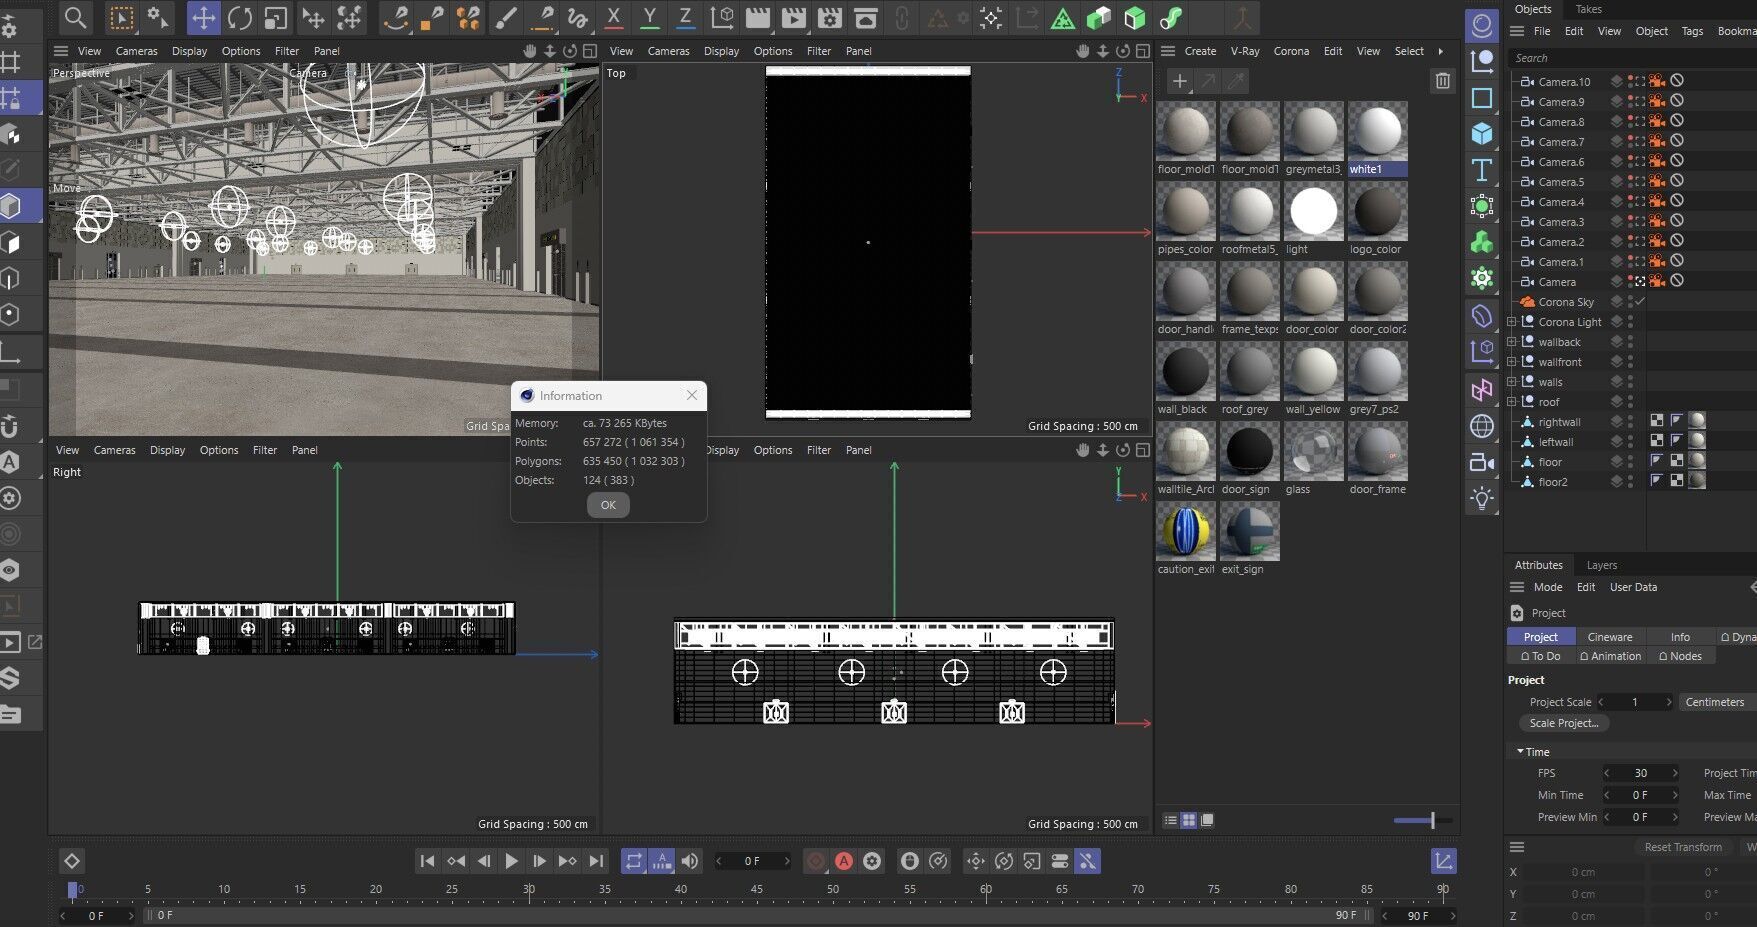Click the Scale Project... button
Viewport: 1757px width, 927px height.
point(1563,723)
